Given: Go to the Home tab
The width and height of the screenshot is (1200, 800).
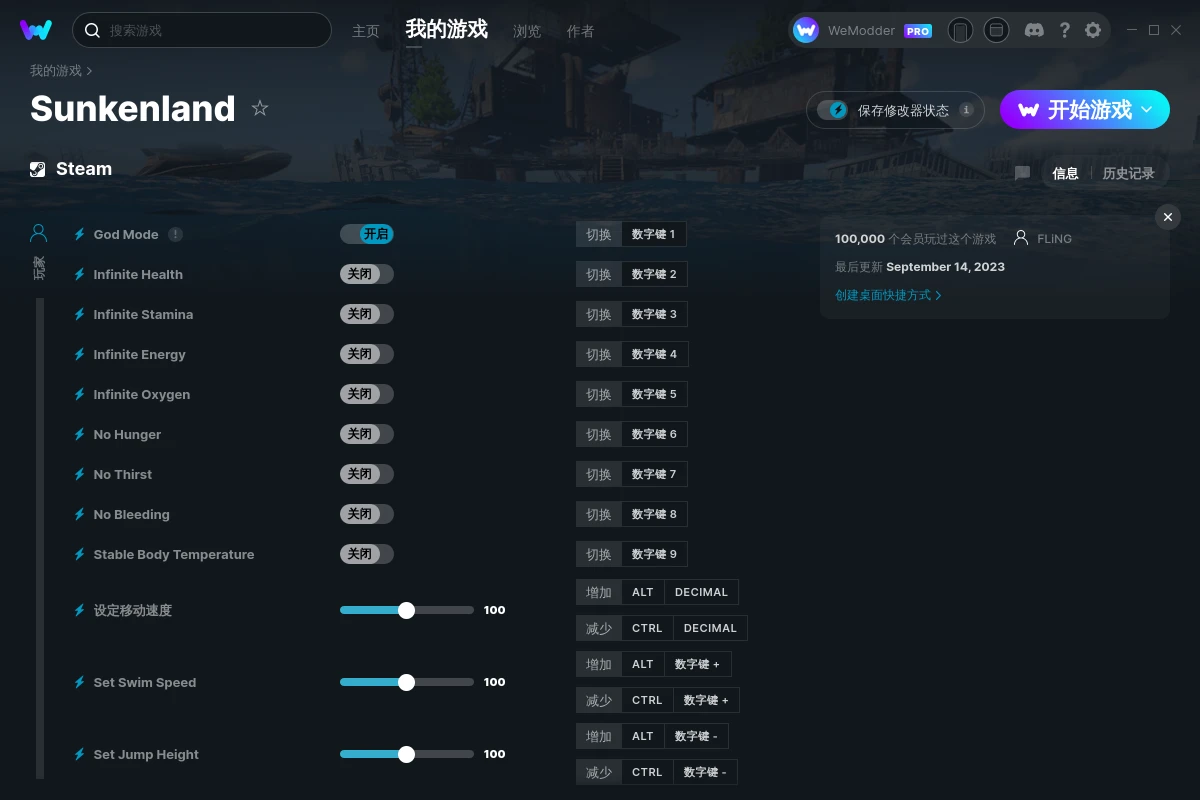Looking at the screenshot, I should click(366, 31).
